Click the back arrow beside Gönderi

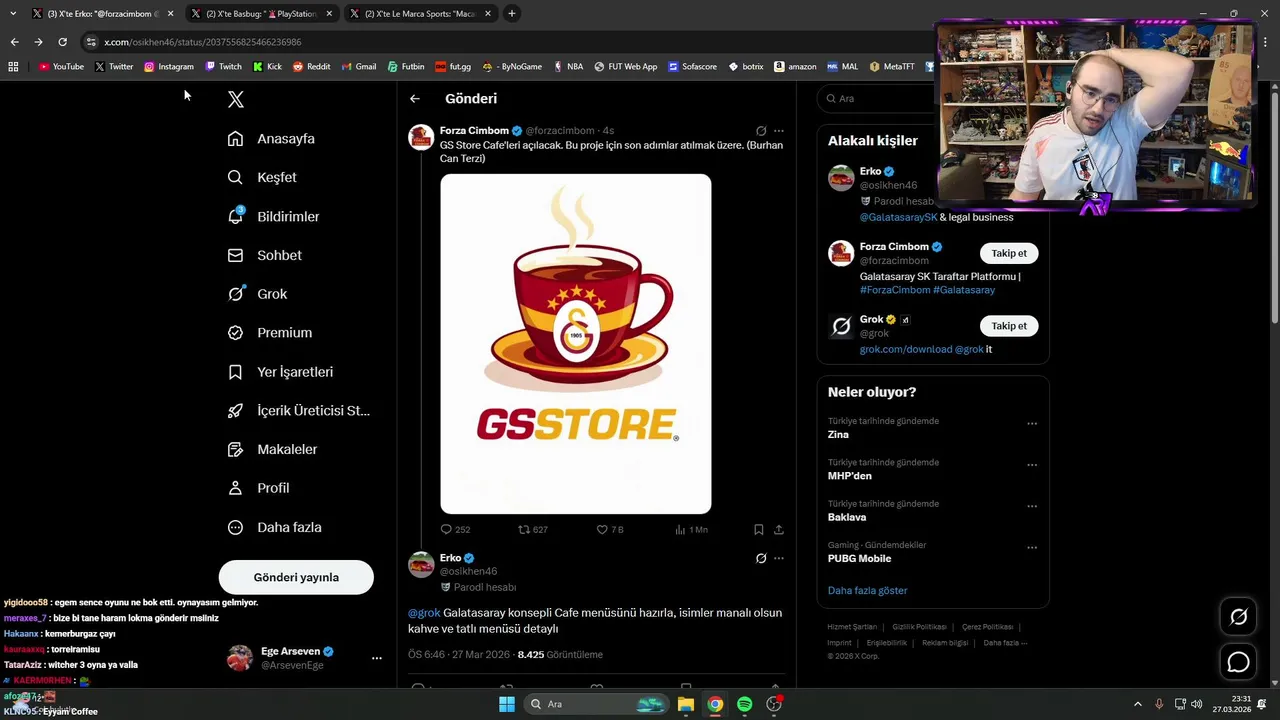tap(415, 98)
